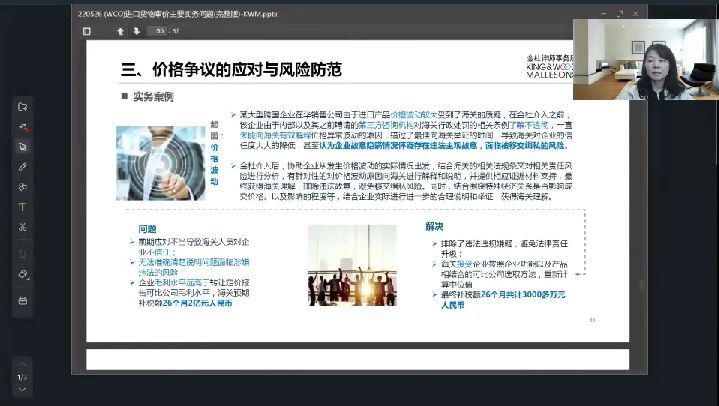Go to next page with down arrow
Screen dimensions: 719x406
[134, 31]
